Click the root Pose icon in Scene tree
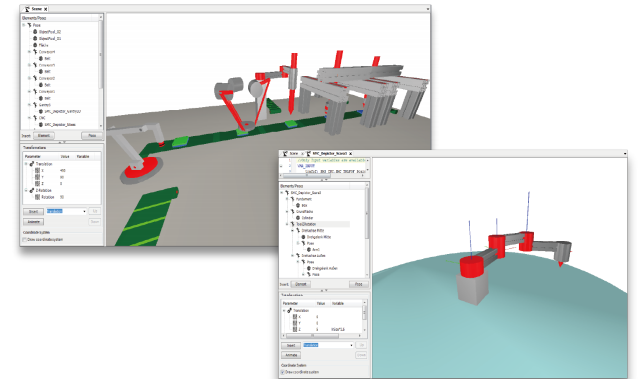Viewport: 643px width, 379px height. [x=29, y=25]
